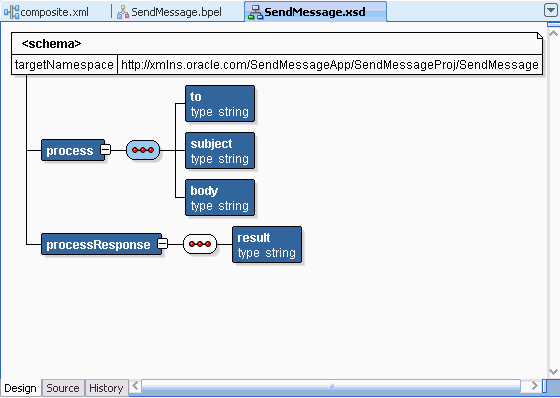Click the dog-ear corner of schema box
Screen dimensions: 560x398
click(x=540, y=36)
